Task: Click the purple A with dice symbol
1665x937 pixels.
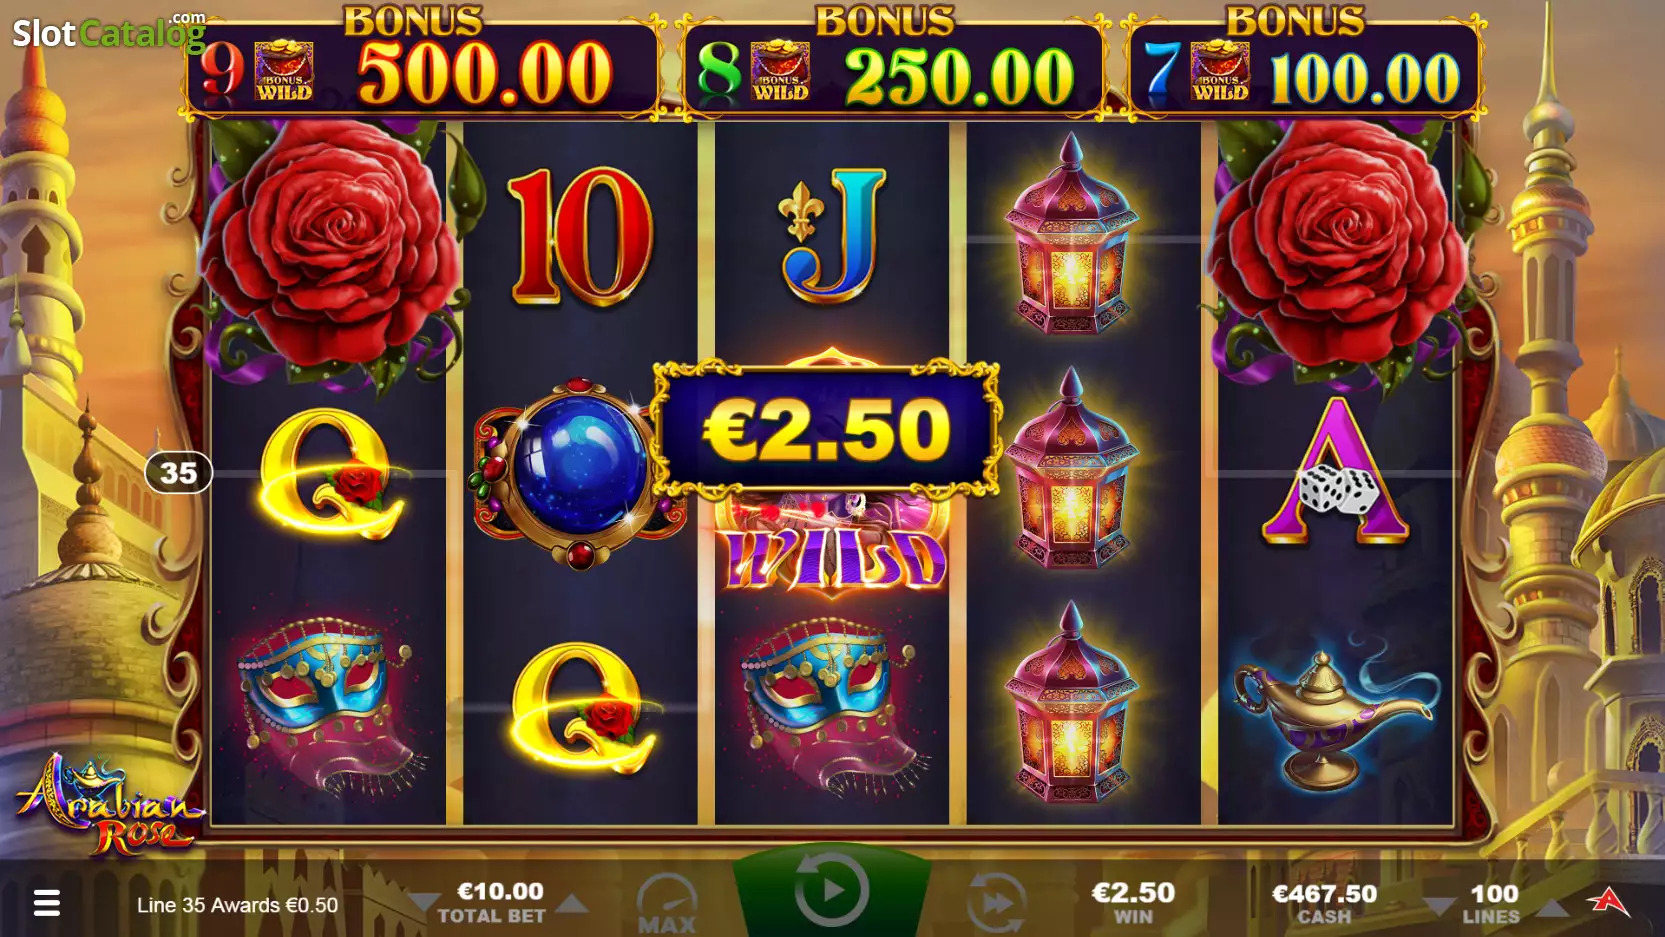Action: pos(1336,470)
